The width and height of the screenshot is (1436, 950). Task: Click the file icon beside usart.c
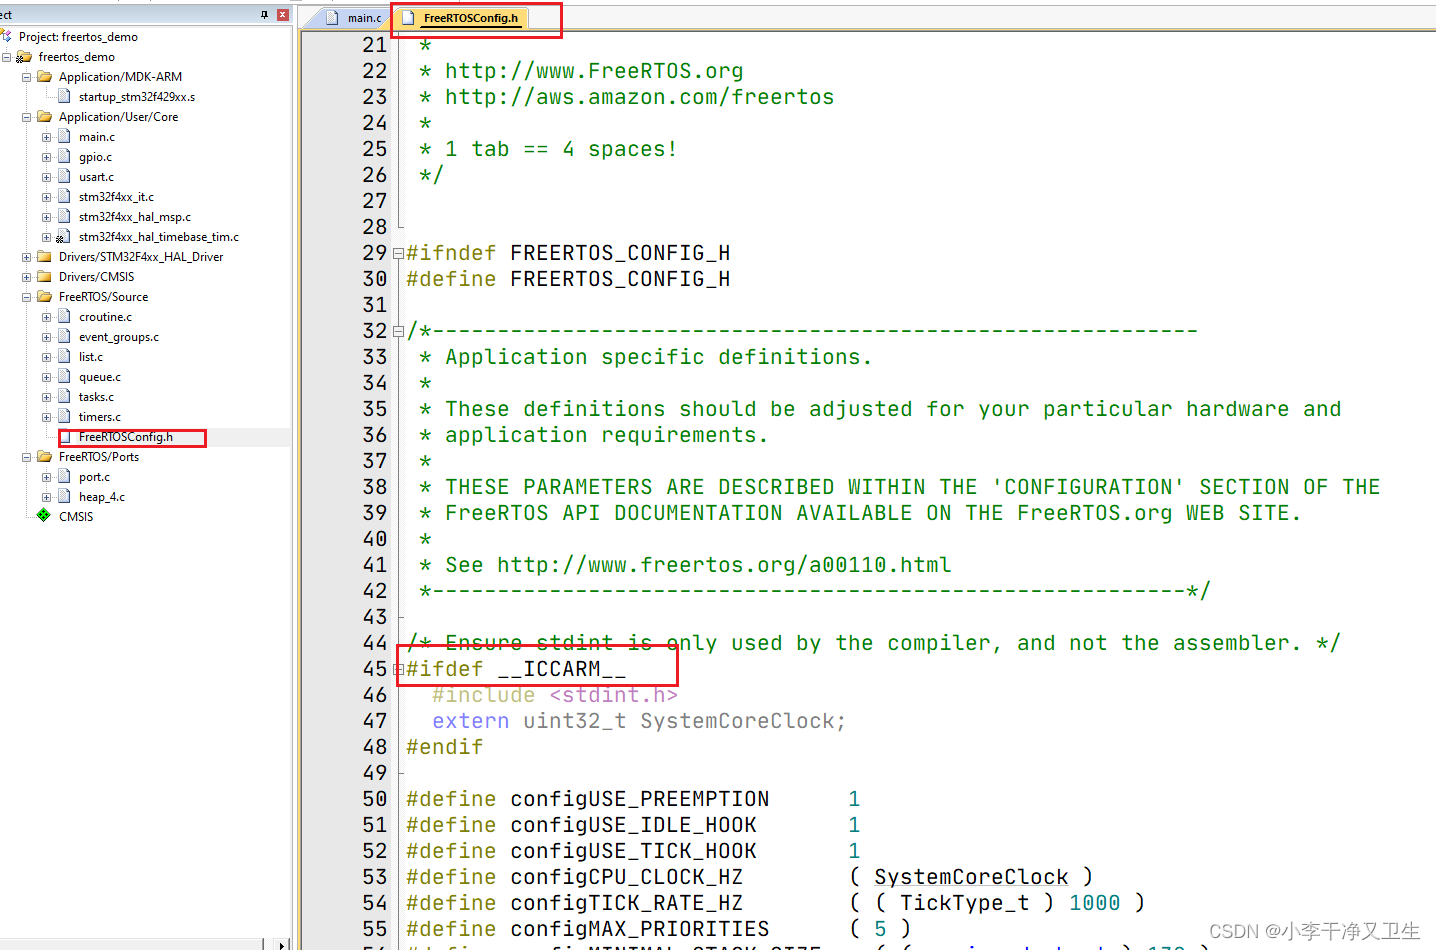pos(64,177)
